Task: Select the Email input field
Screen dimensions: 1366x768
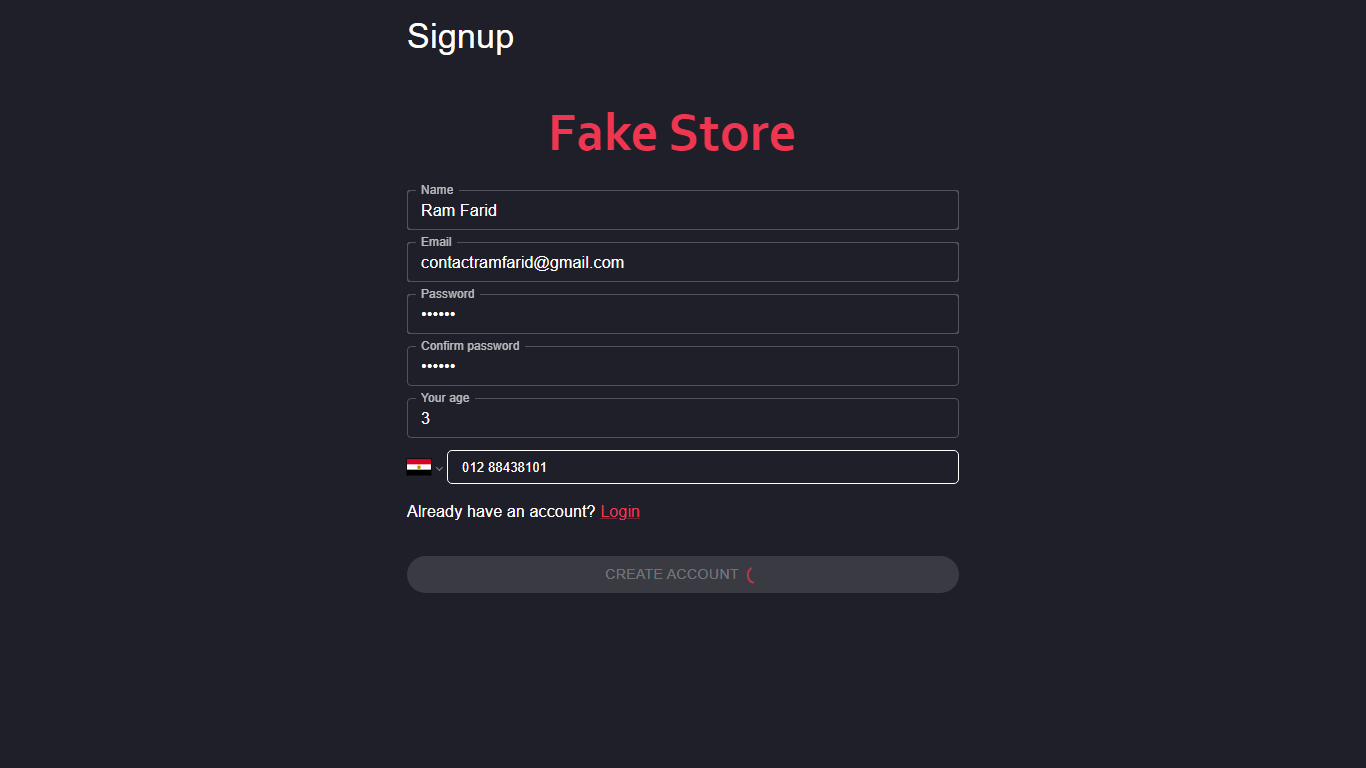Action: point(682,263)
